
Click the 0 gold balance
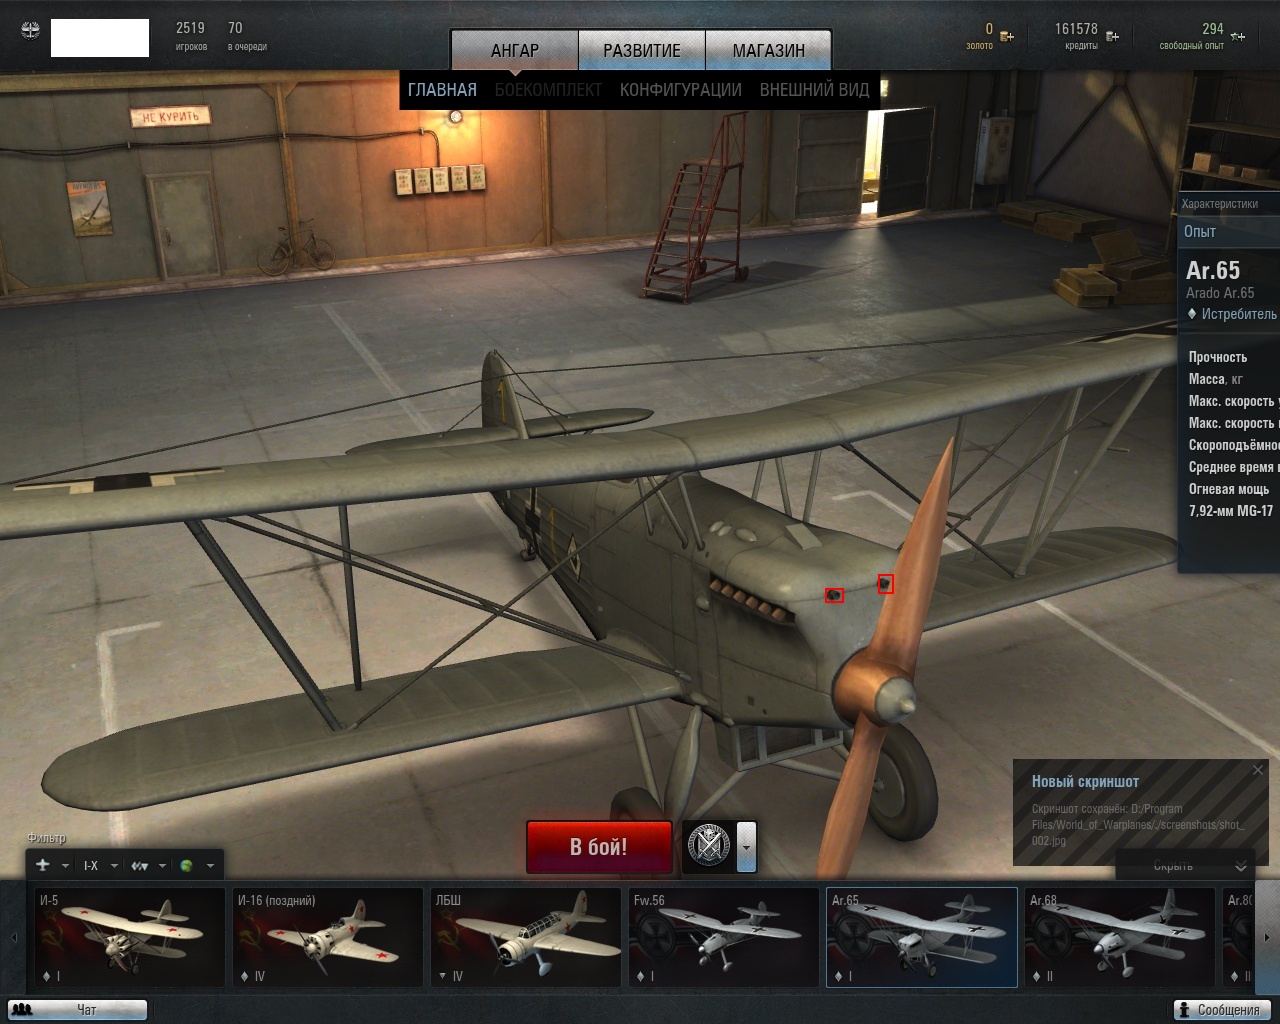[x=989, y=29]
